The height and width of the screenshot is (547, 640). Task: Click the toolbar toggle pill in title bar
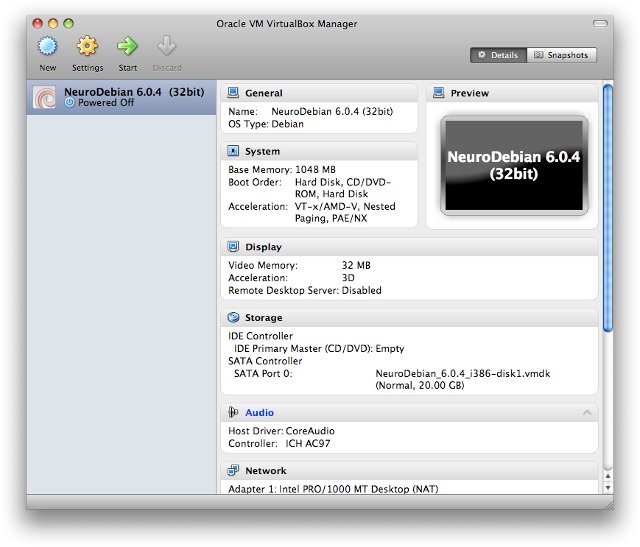pyautogui.click(x=600, y=24)
